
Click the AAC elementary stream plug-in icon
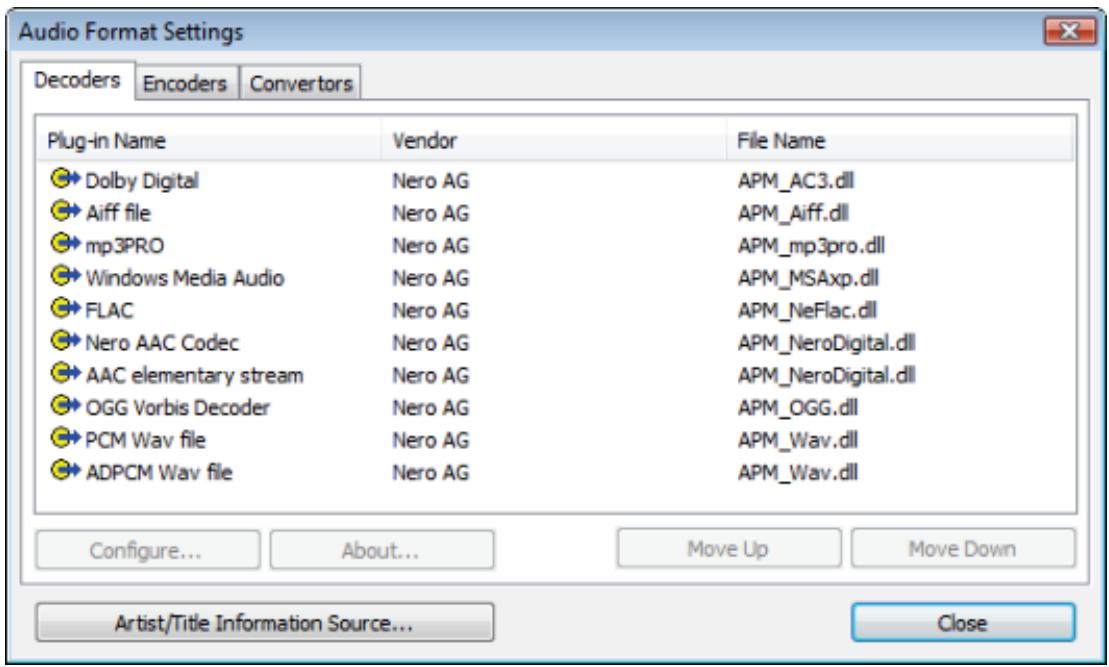[65, 374]
